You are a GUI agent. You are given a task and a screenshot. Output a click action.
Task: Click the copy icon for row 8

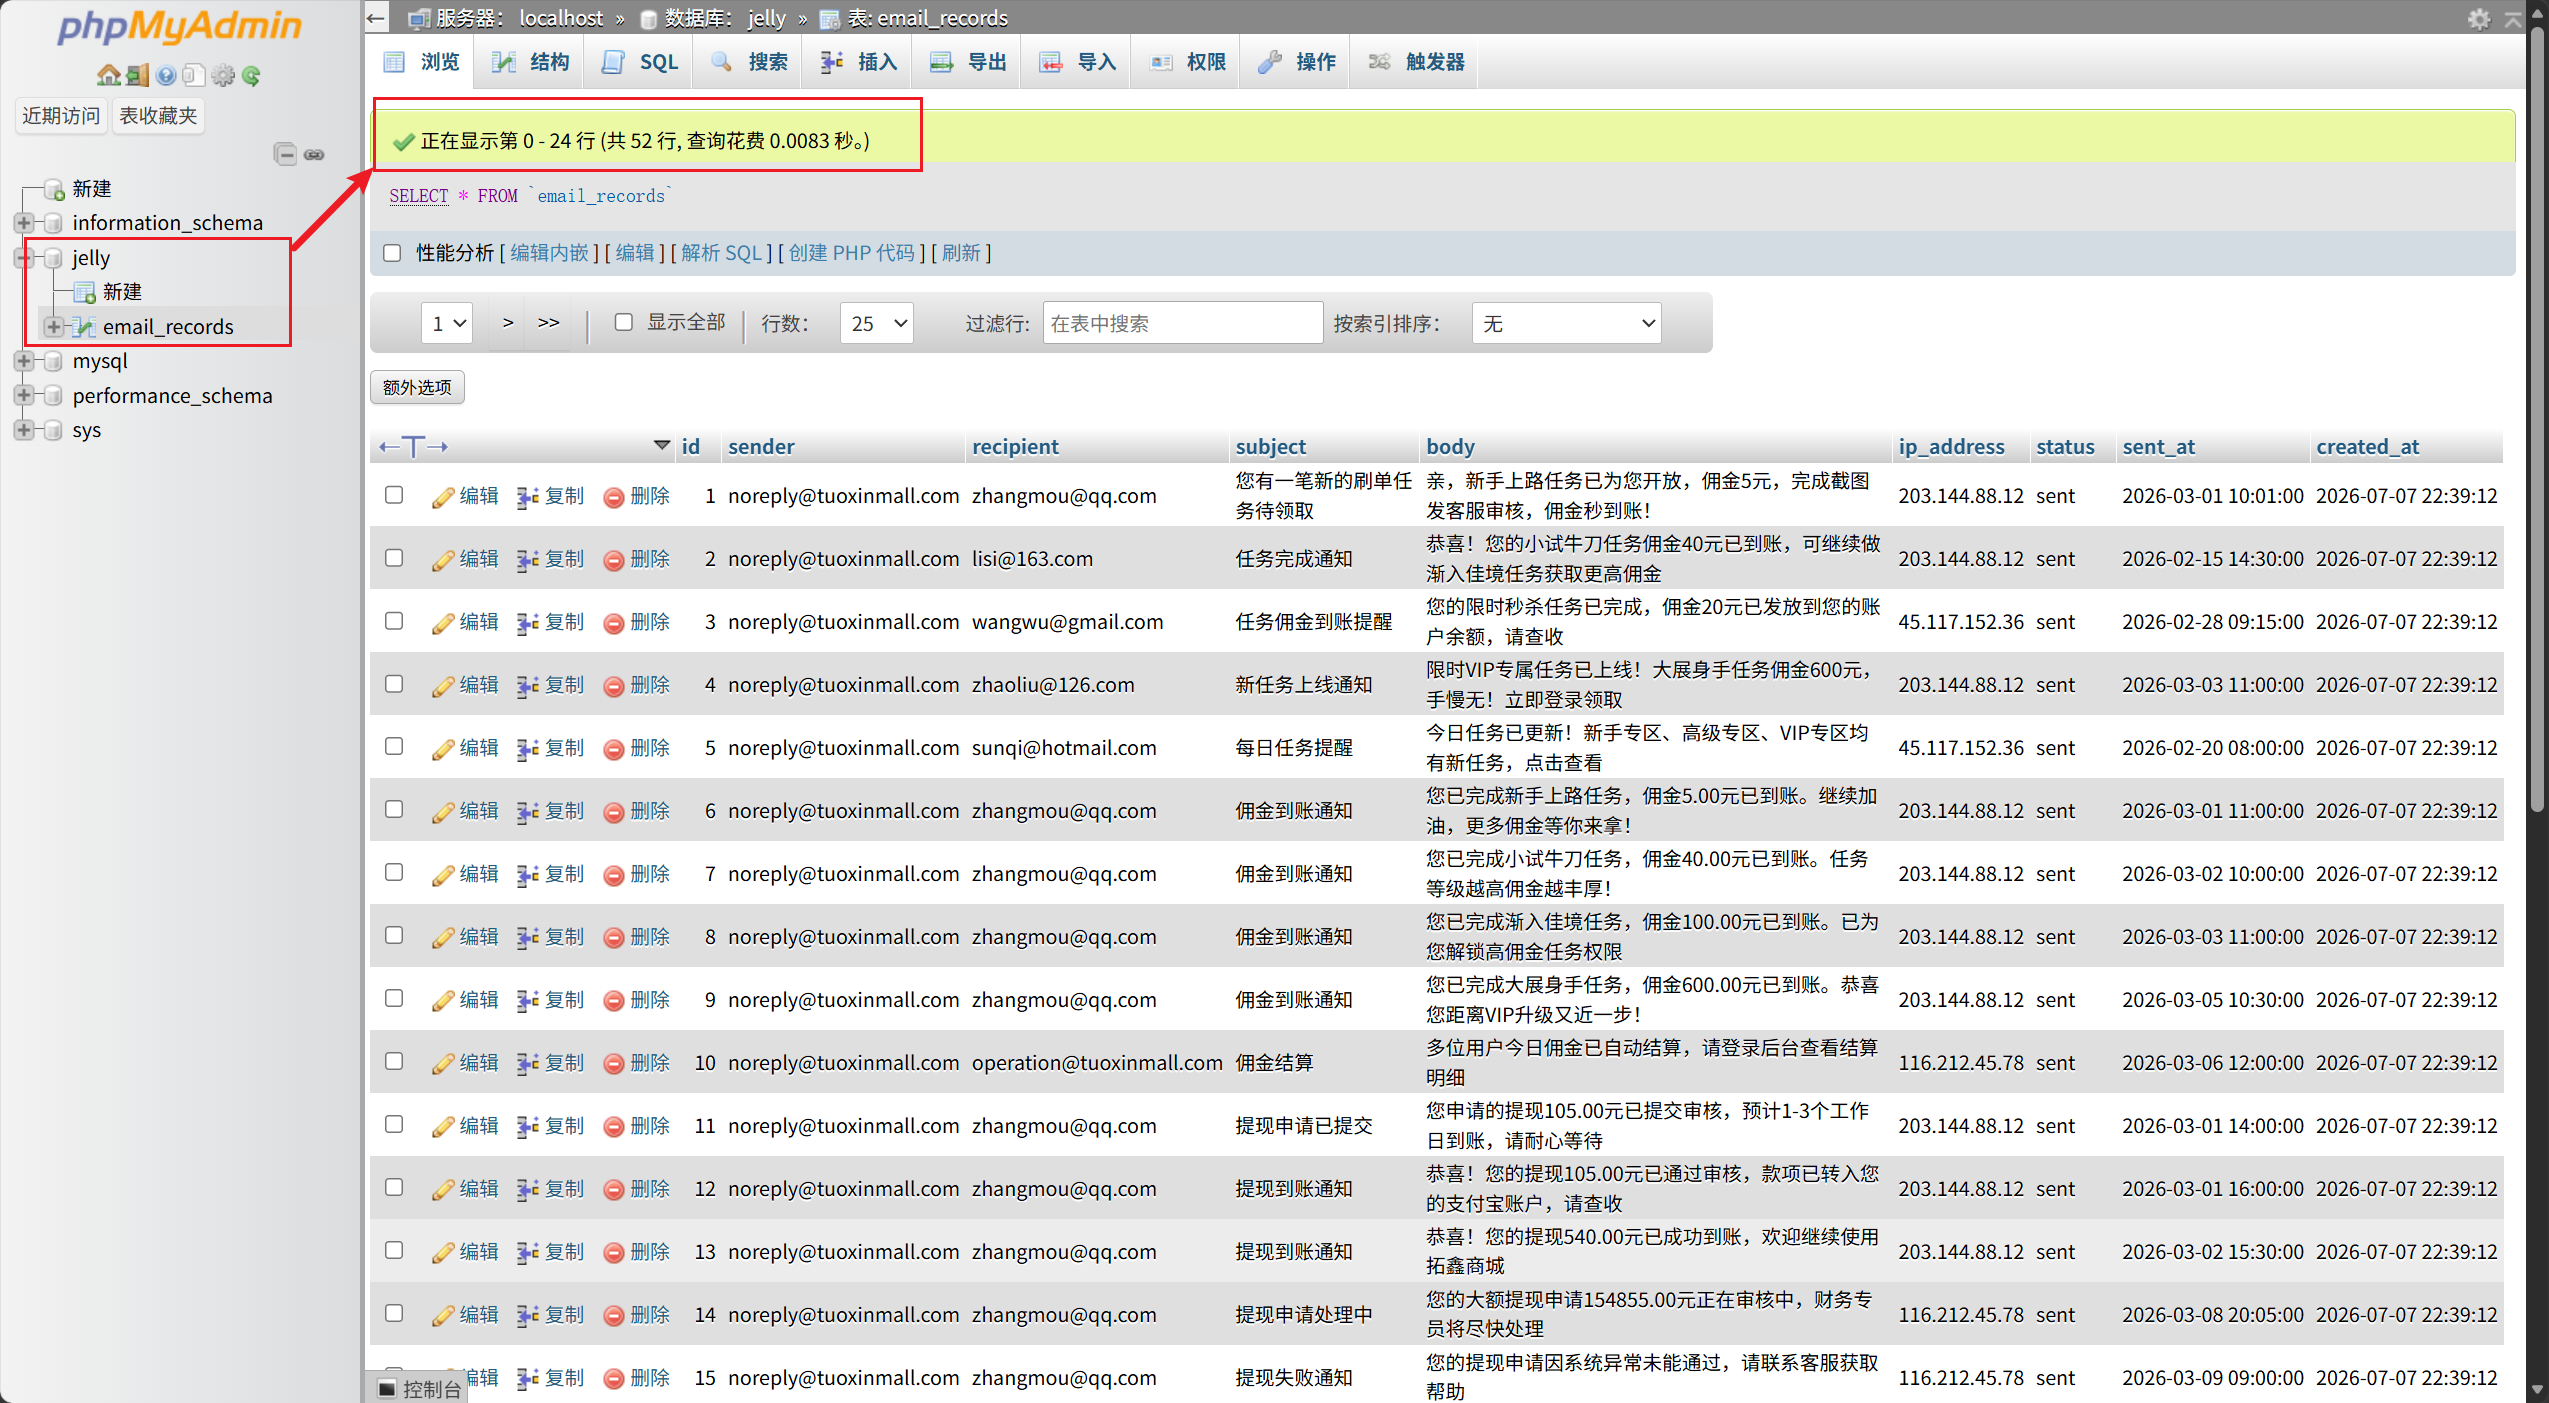pos(527,938)
